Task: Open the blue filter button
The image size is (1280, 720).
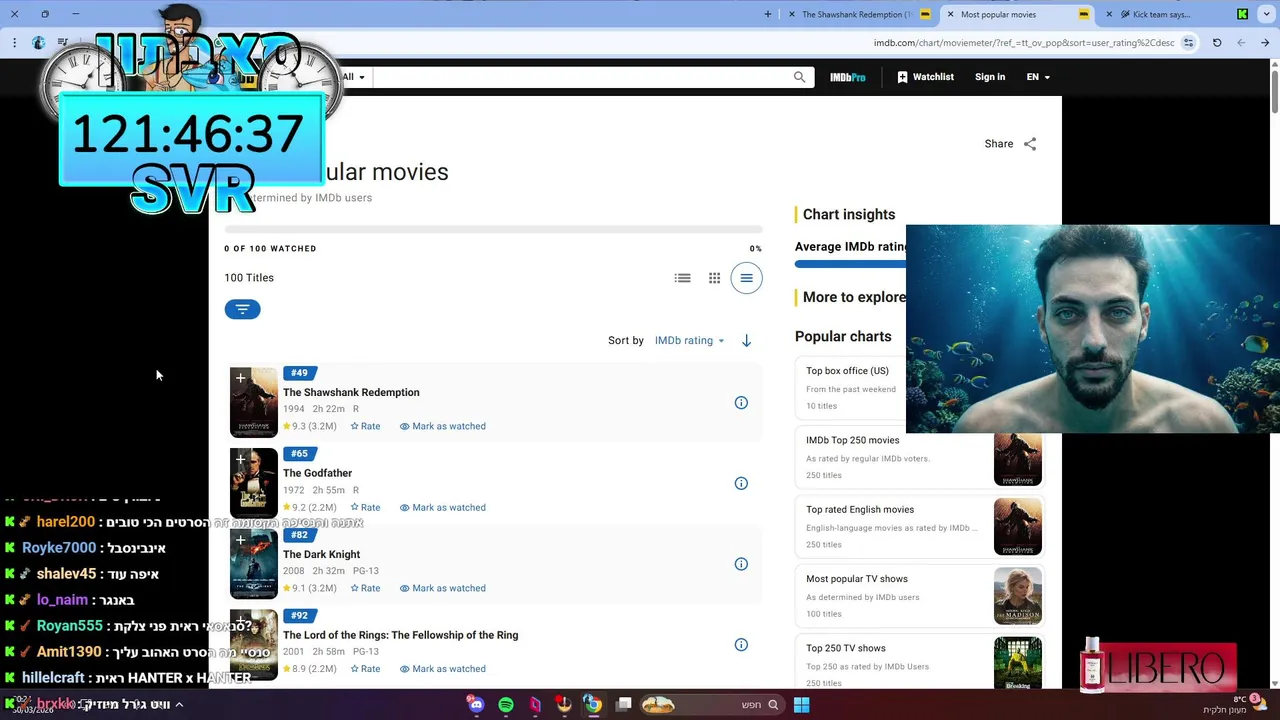Action: pos(242,309)
